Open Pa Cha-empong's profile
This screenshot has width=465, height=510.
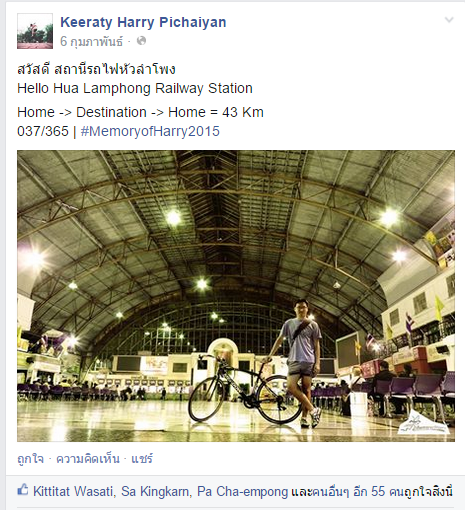pos(242,491)
